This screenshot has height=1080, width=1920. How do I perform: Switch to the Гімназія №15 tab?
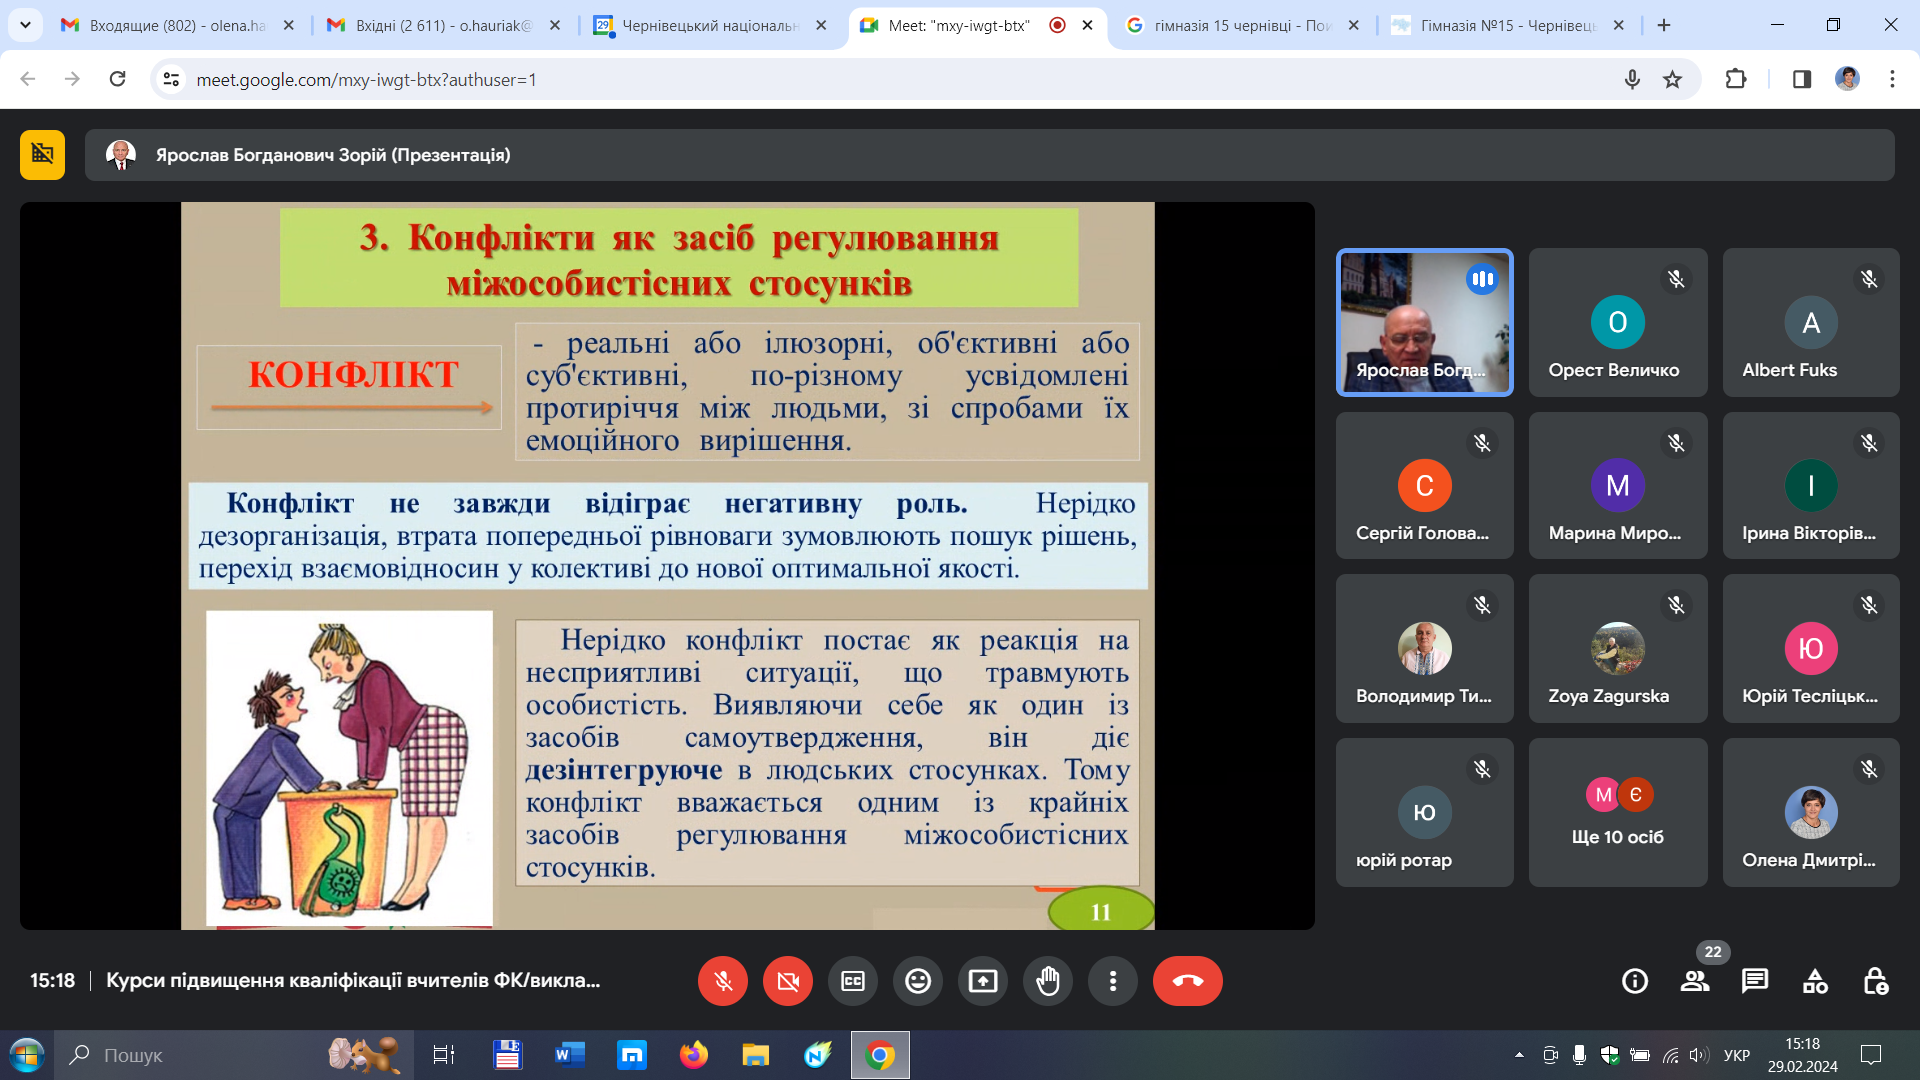click(1507, 25)
